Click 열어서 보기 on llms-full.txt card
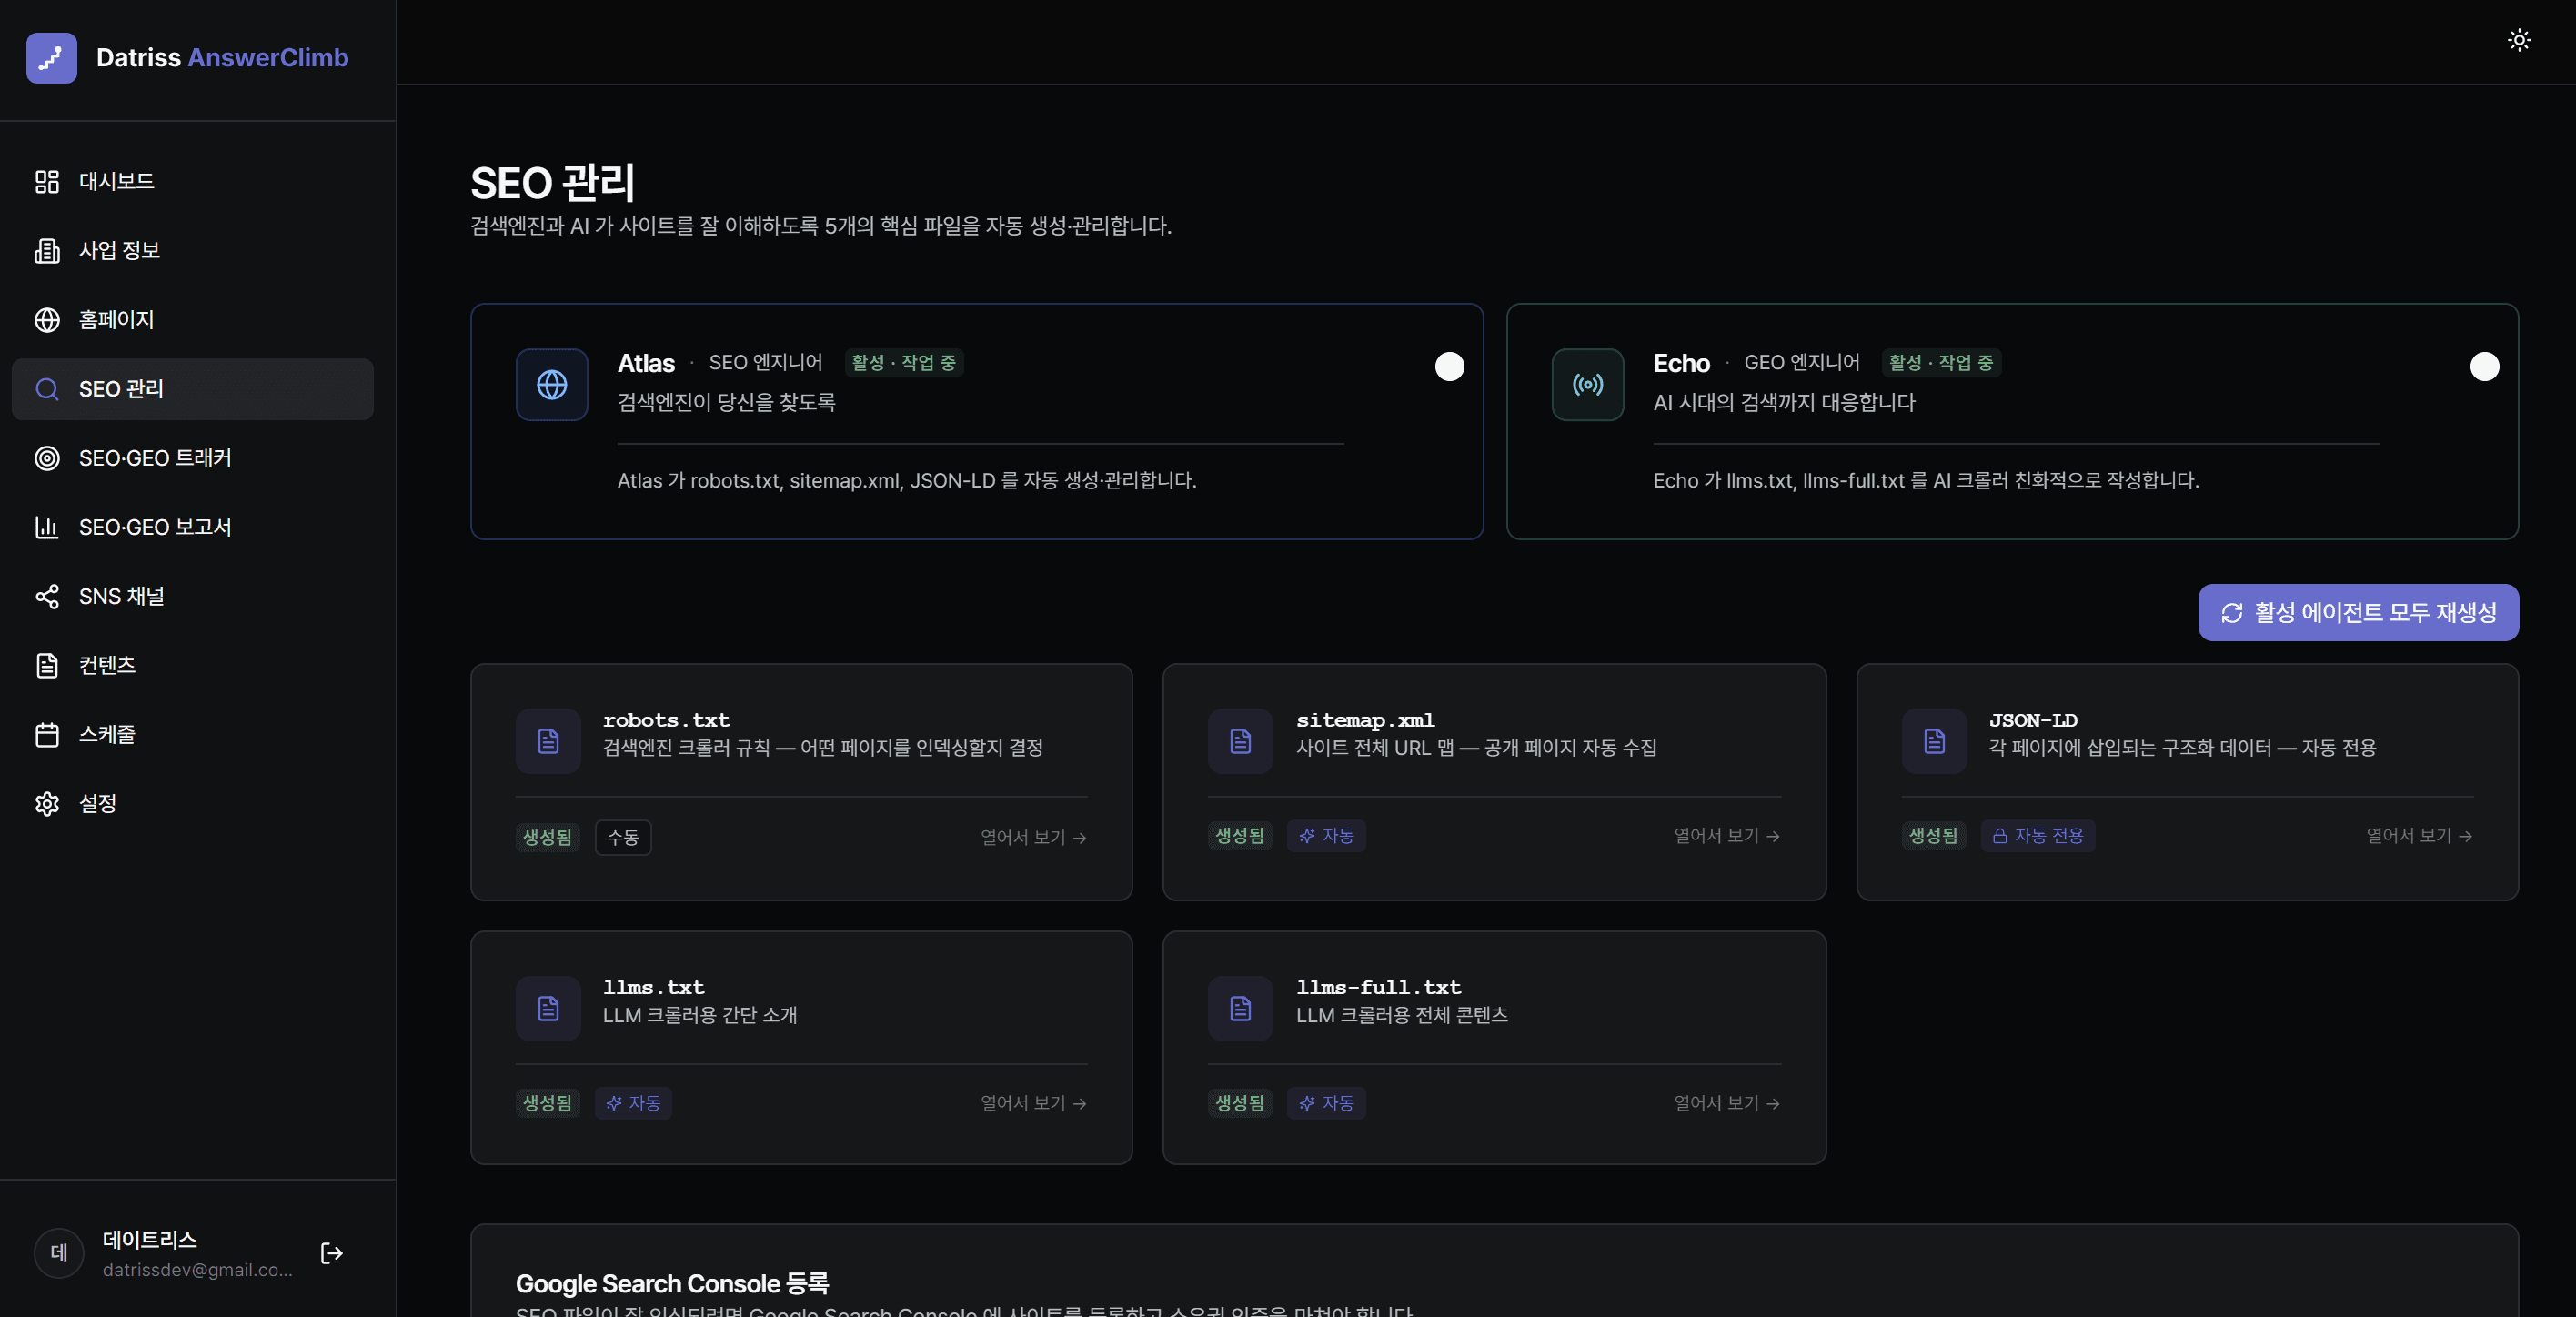The width and height of the screenshot is (2576, 1317). pos(1727,1103)
